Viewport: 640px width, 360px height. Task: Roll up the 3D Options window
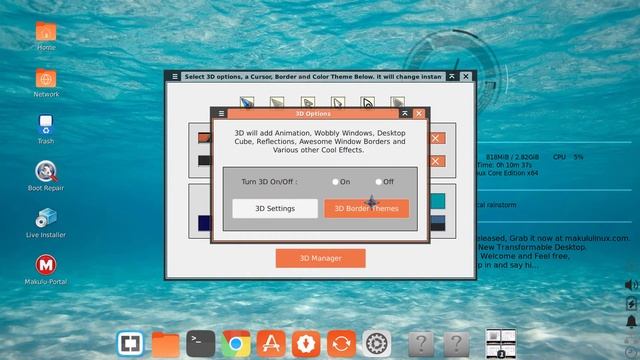point(405,113)
